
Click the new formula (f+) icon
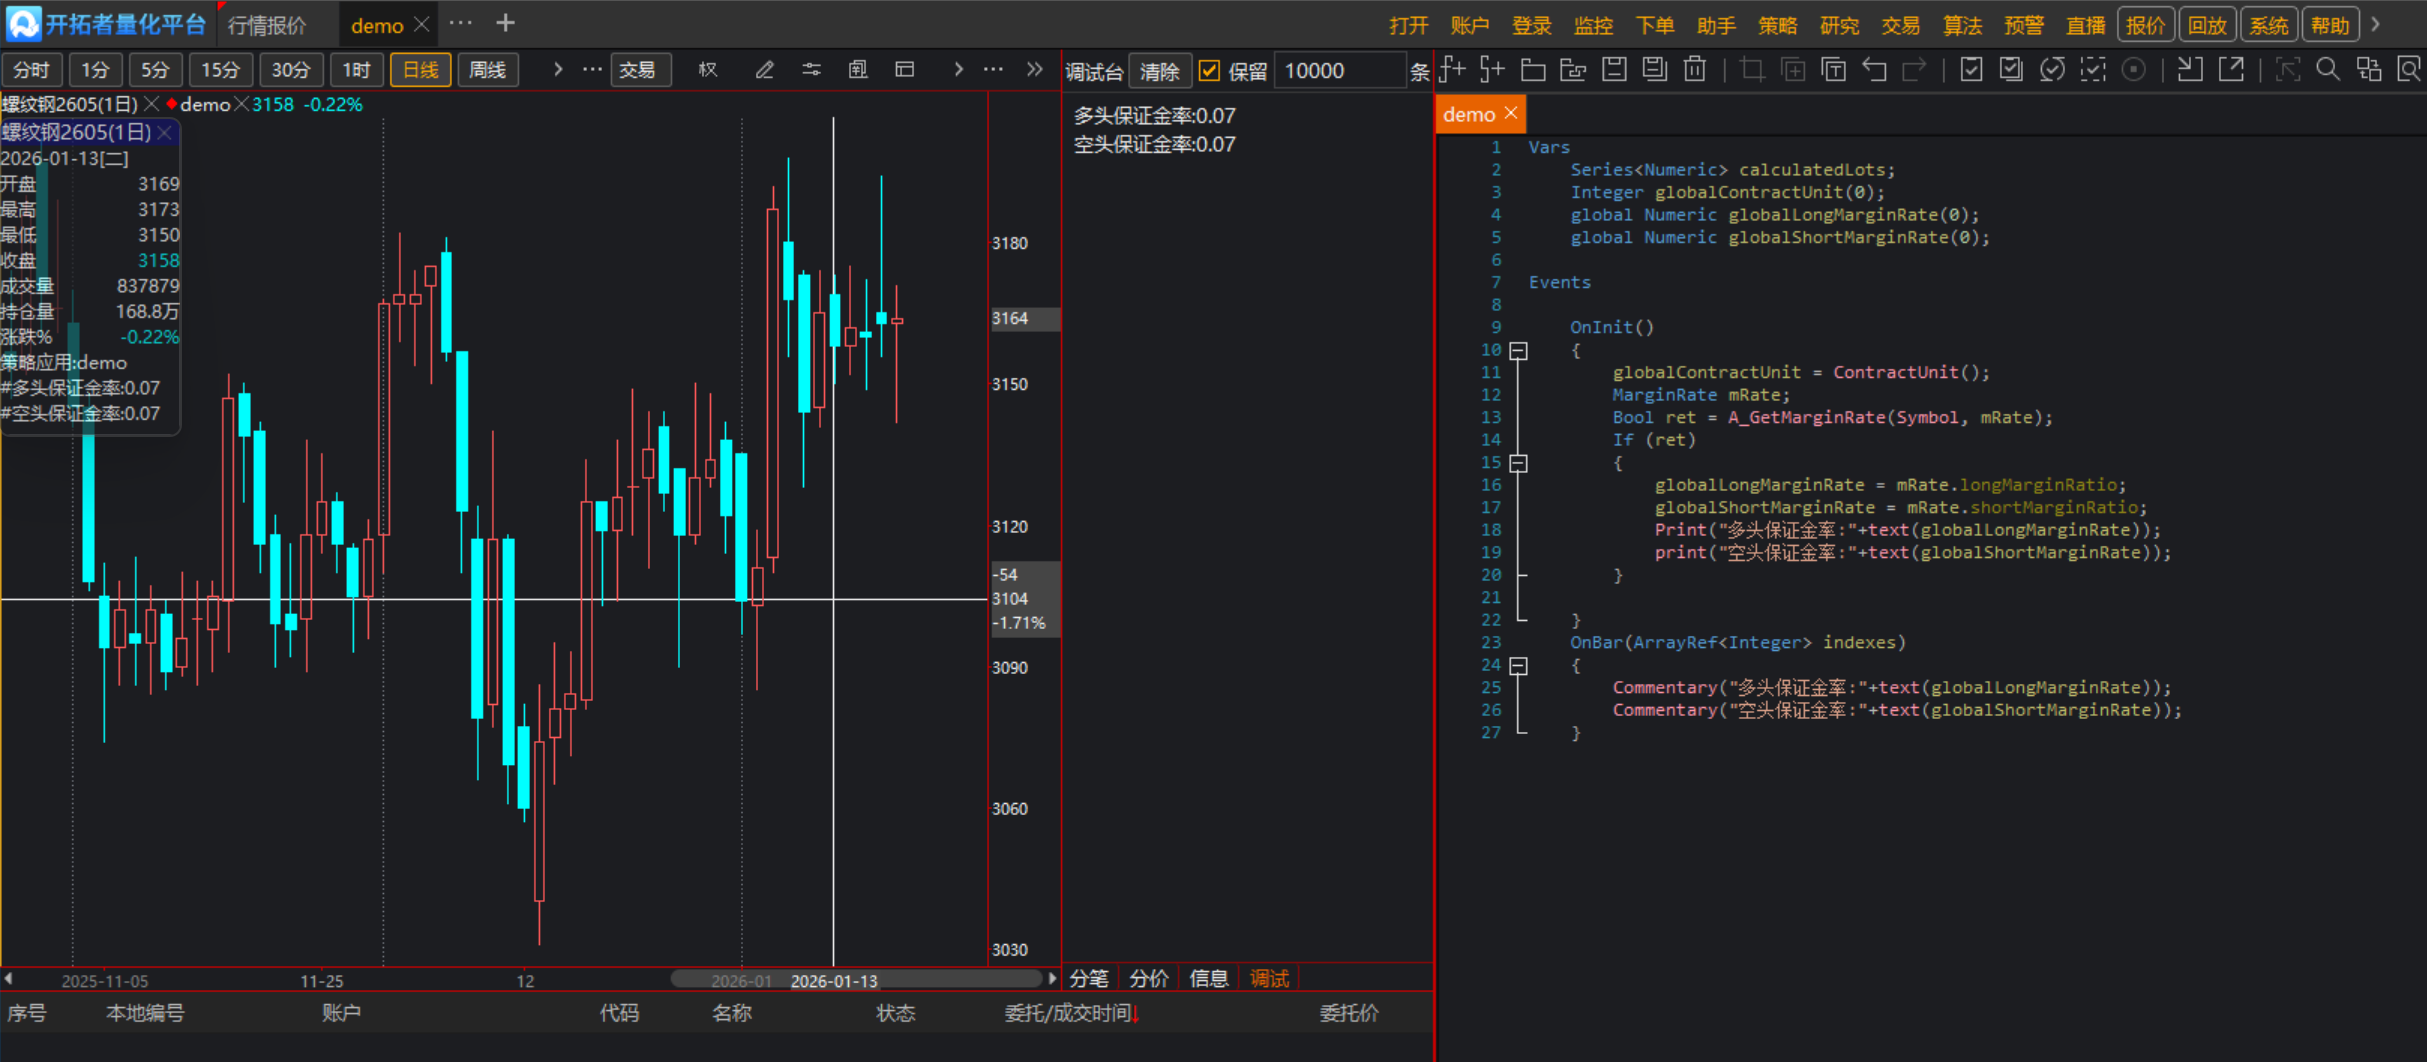click(x=1452, y=70)
